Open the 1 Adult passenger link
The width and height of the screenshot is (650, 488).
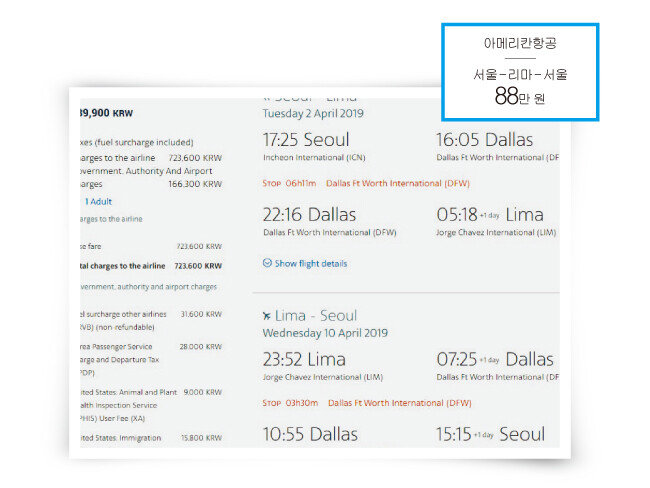98,202
